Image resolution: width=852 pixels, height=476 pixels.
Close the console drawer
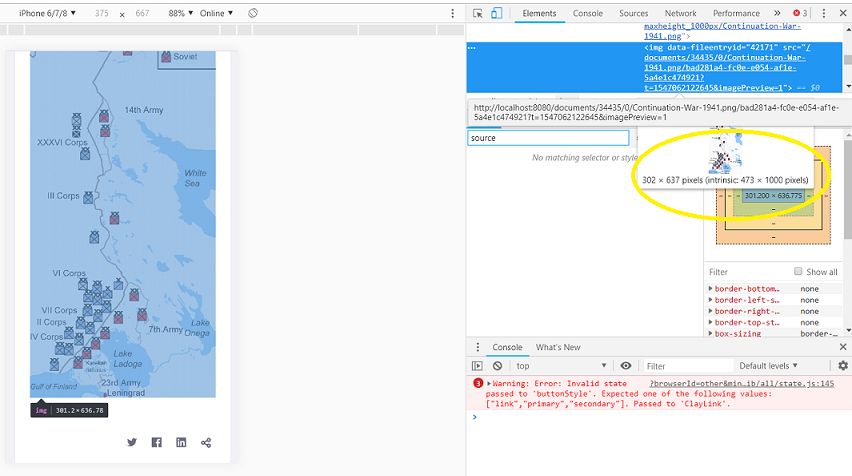pos(843,347)
